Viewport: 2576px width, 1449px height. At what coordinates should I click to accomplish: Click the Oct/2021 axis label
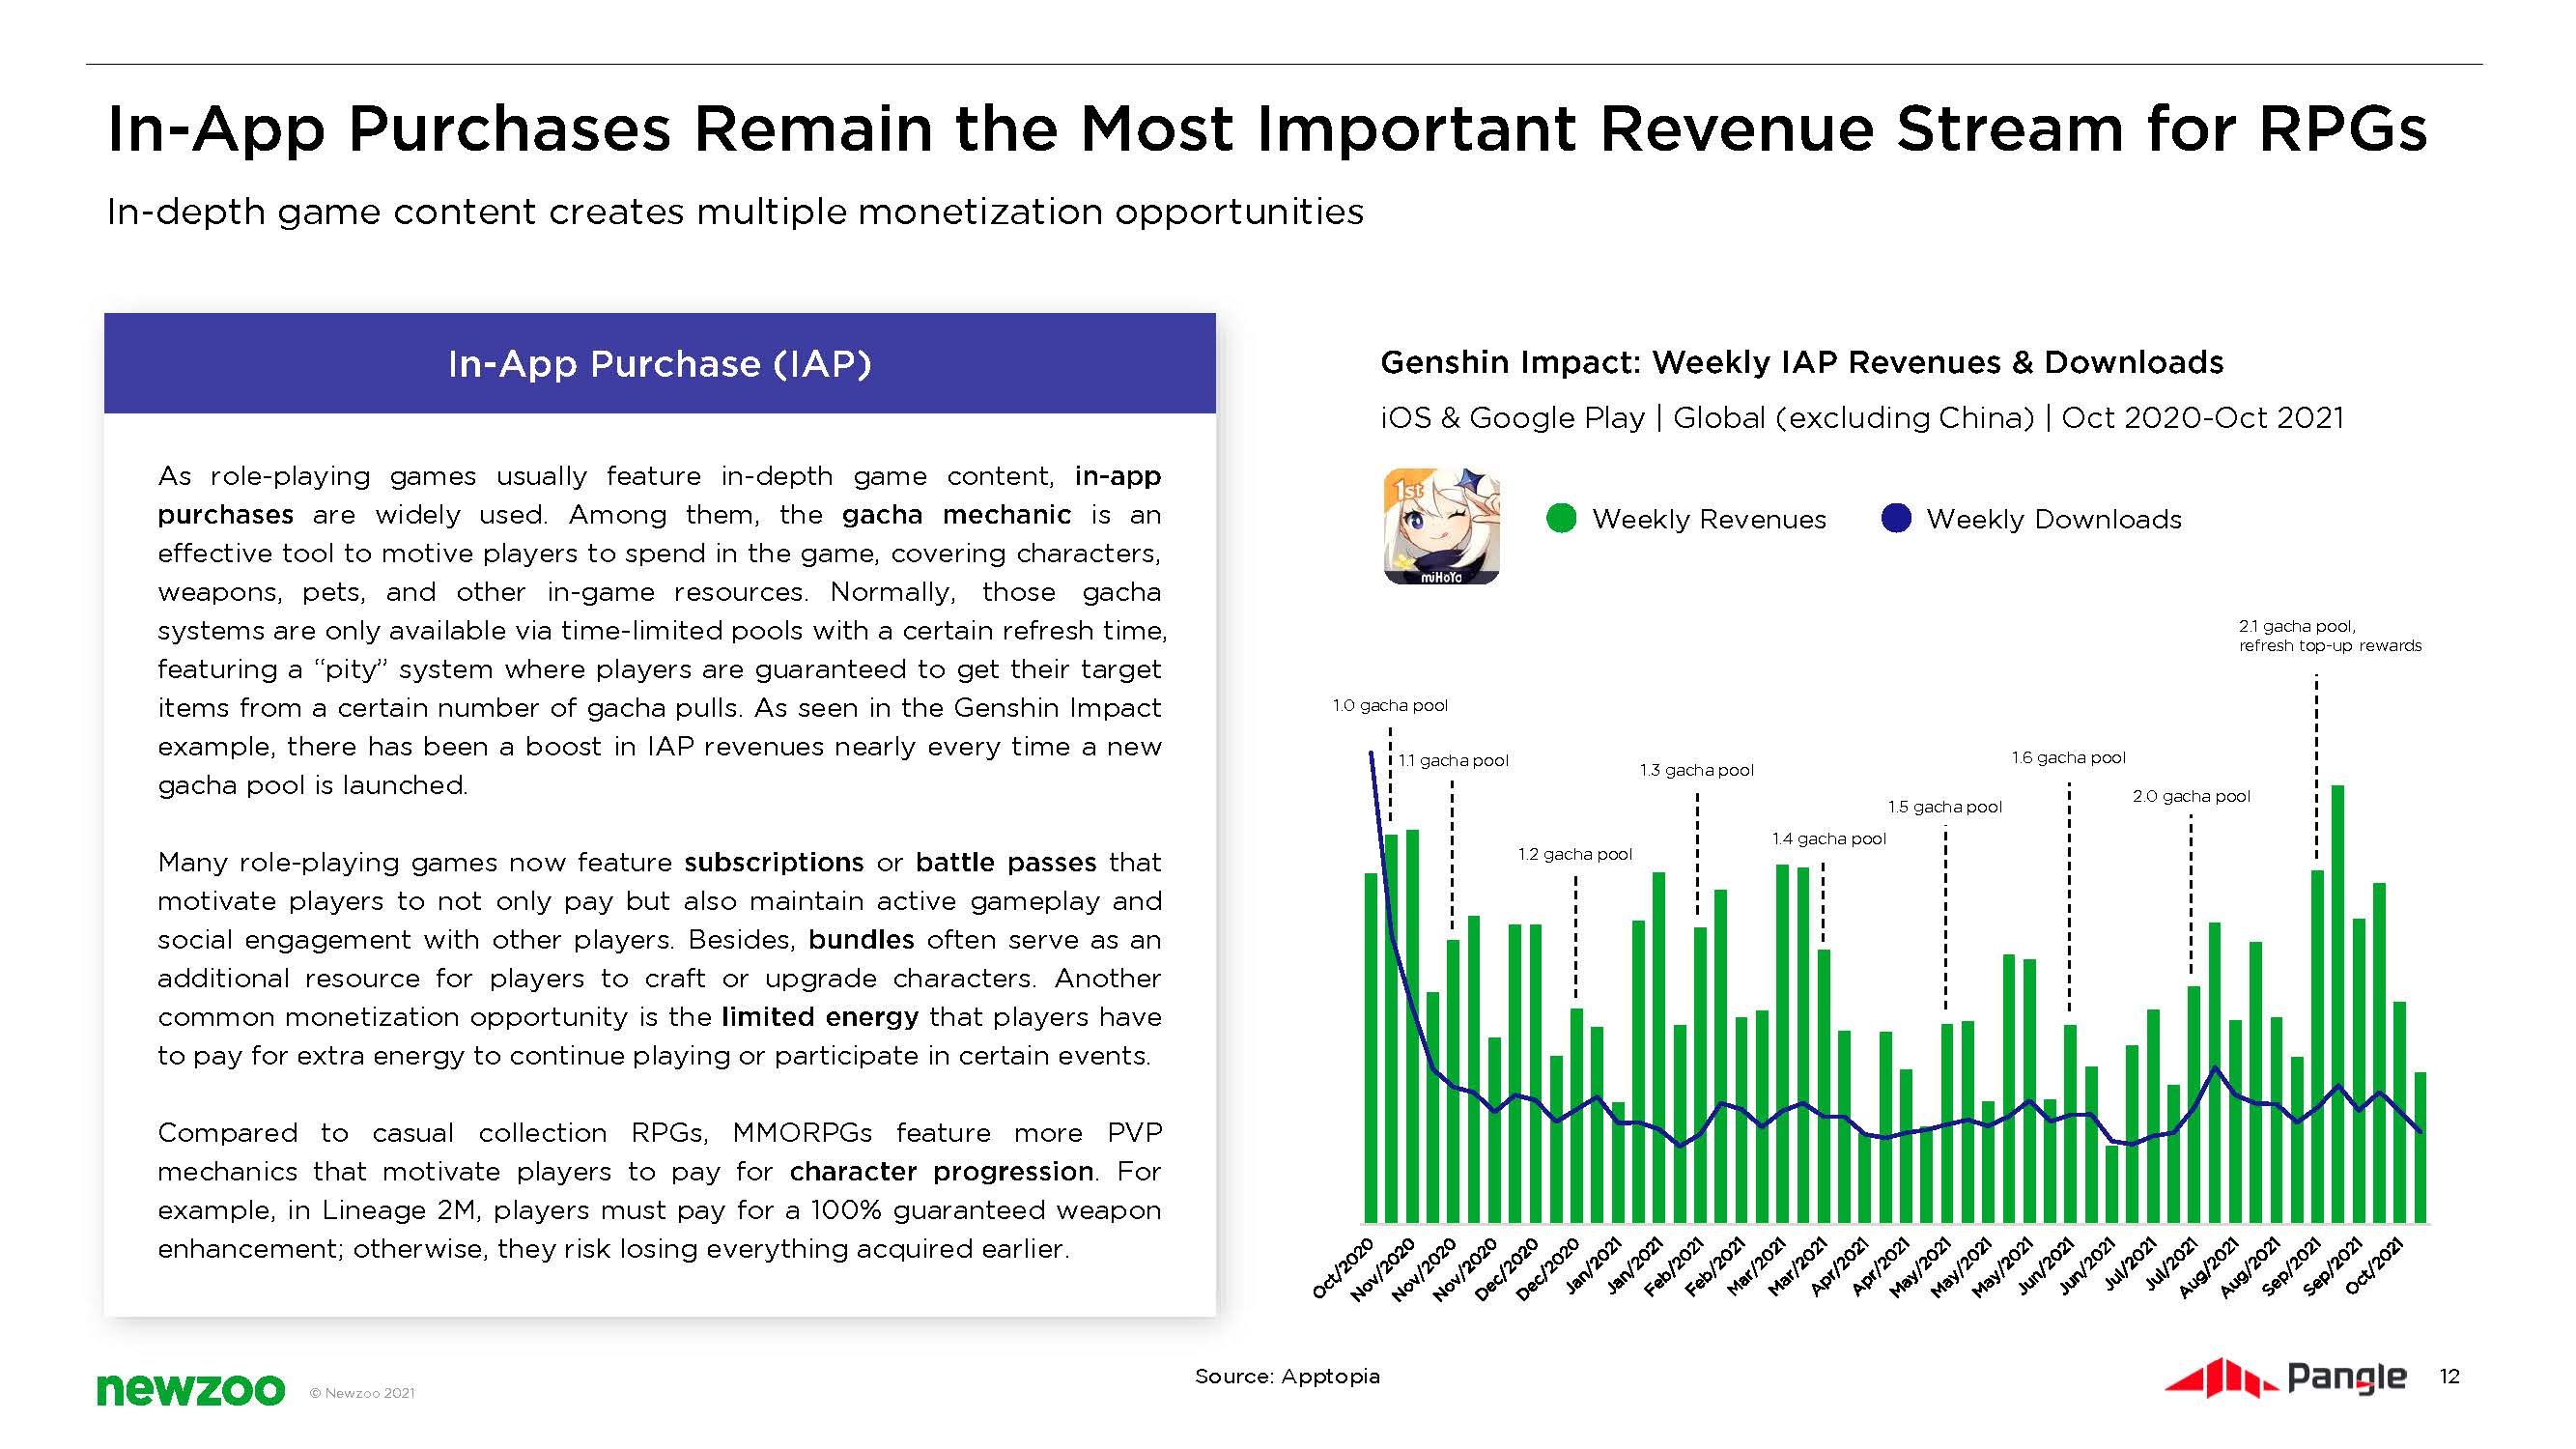pos(2373,1268)
